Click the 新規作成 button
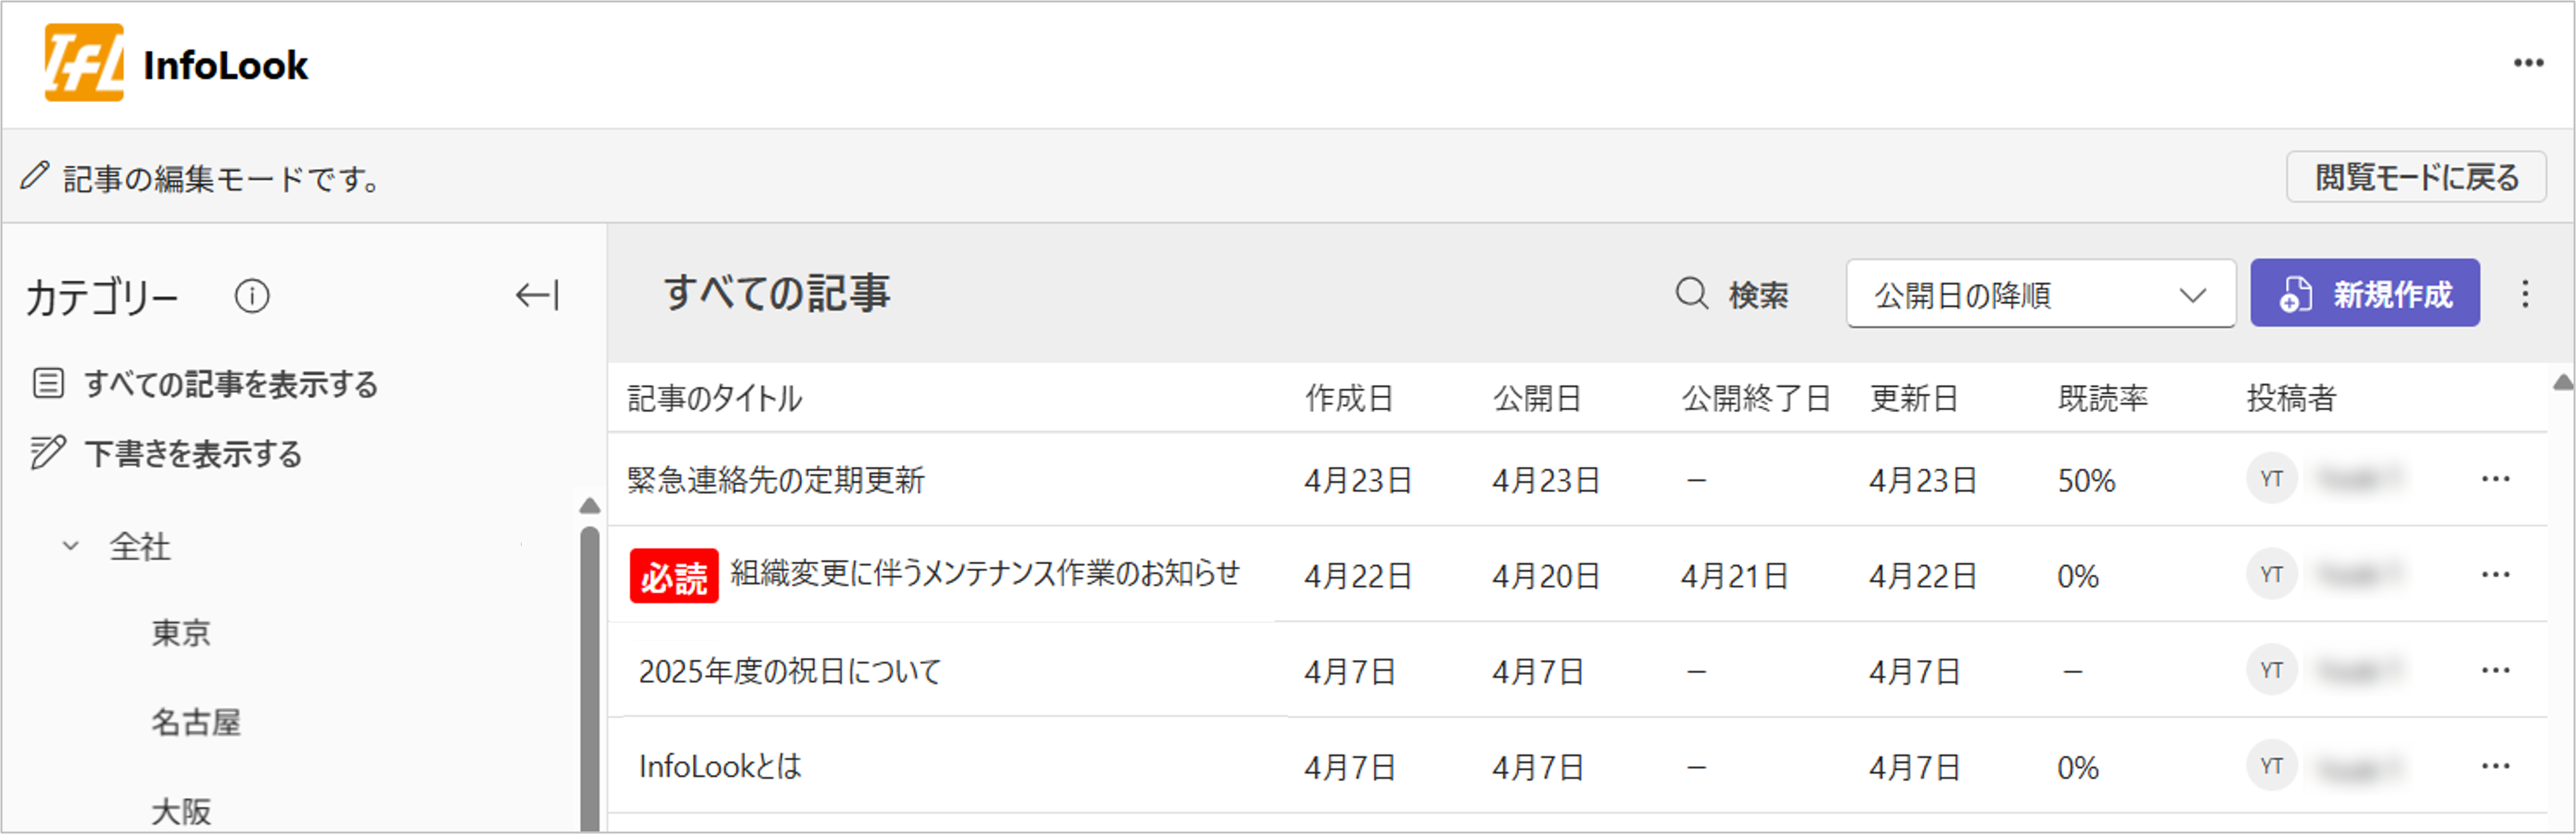Viewport: 2576px width, 834px height. pyautogui.click(x=2364, y=294)
